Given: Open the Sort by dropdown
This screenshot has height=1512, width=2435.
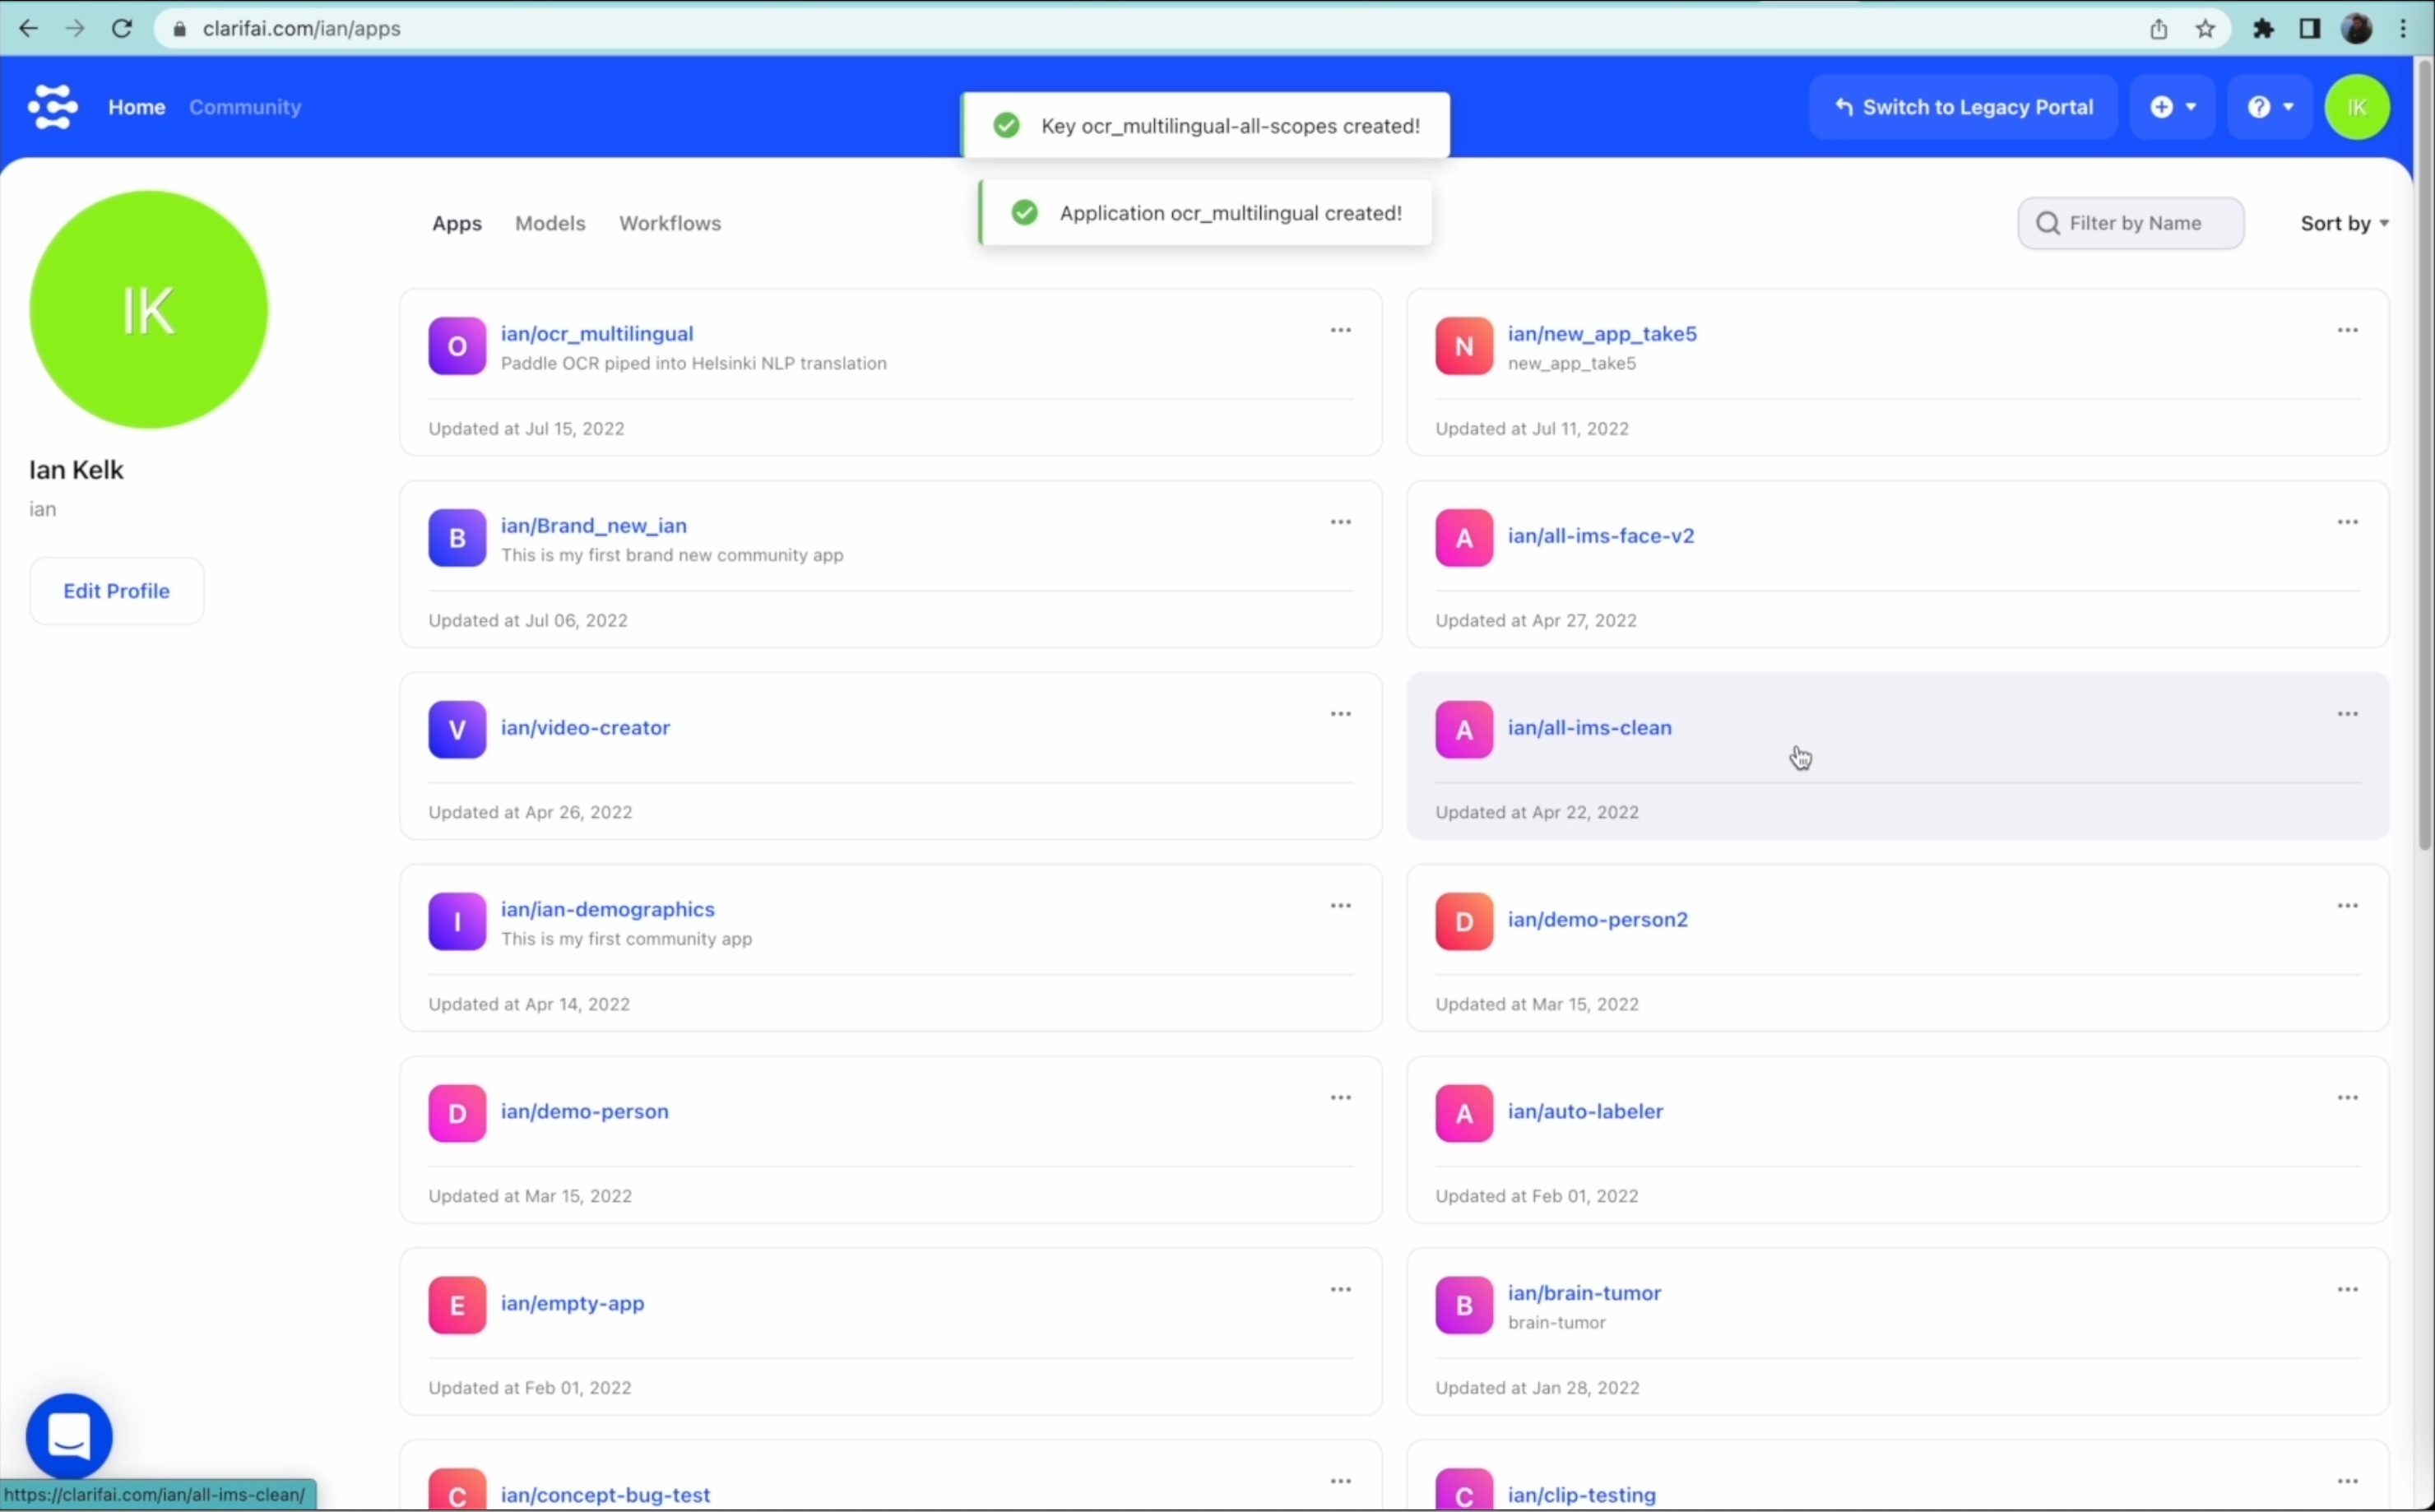Looking at the screenshot, I should (x=2344, y=223).
